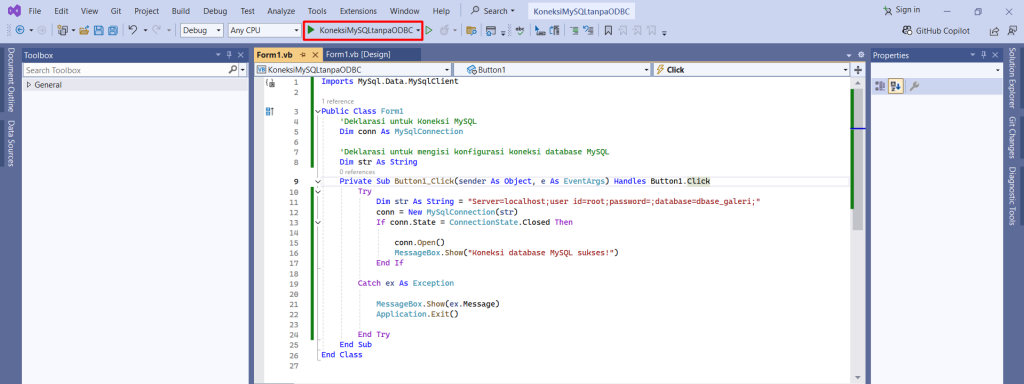
Task: Close the Toolbox panel
Action: click(x=240, y=55)
